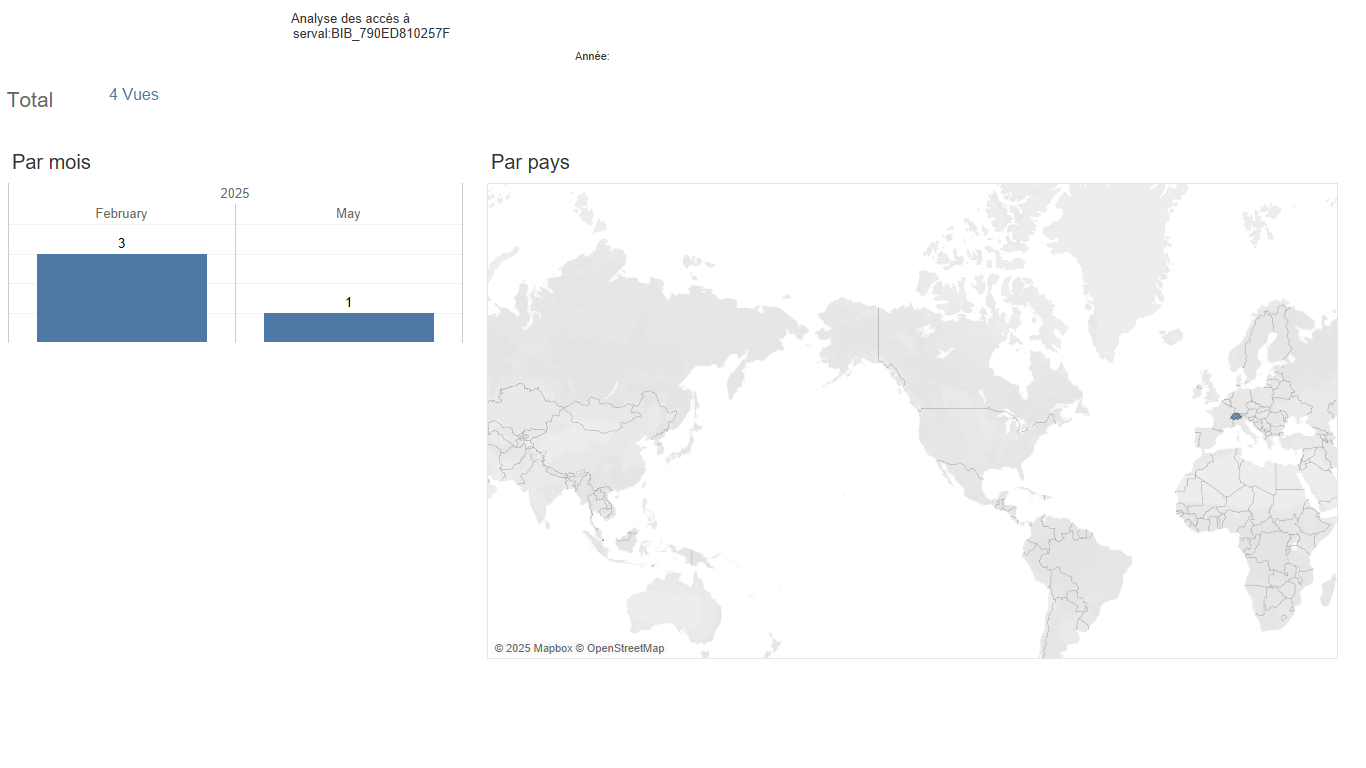Screen dimensions: 1366x768
Task: Click the '4 Vues' total value
Action: point(134,95)
